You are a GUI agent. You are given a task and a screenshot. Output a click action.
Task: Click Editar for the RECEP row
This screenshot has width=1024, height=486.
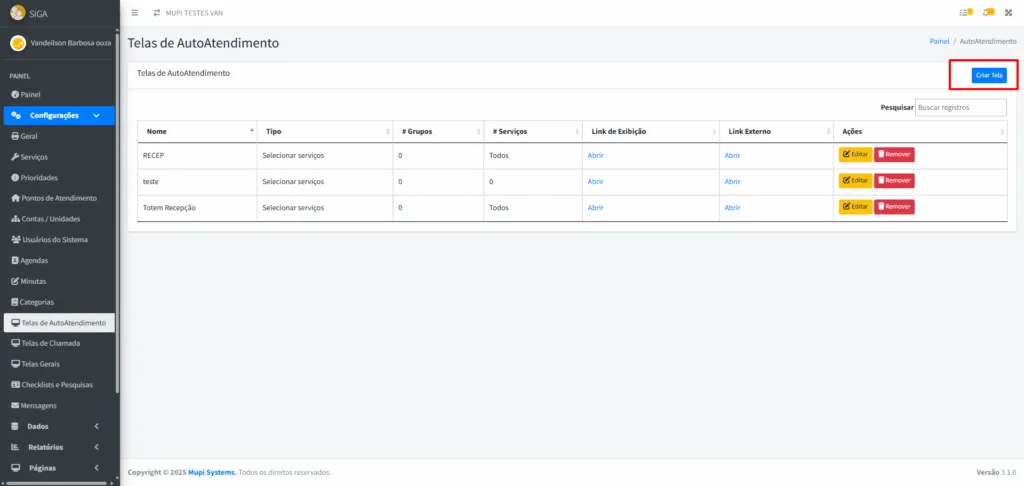tap(855, 154)
